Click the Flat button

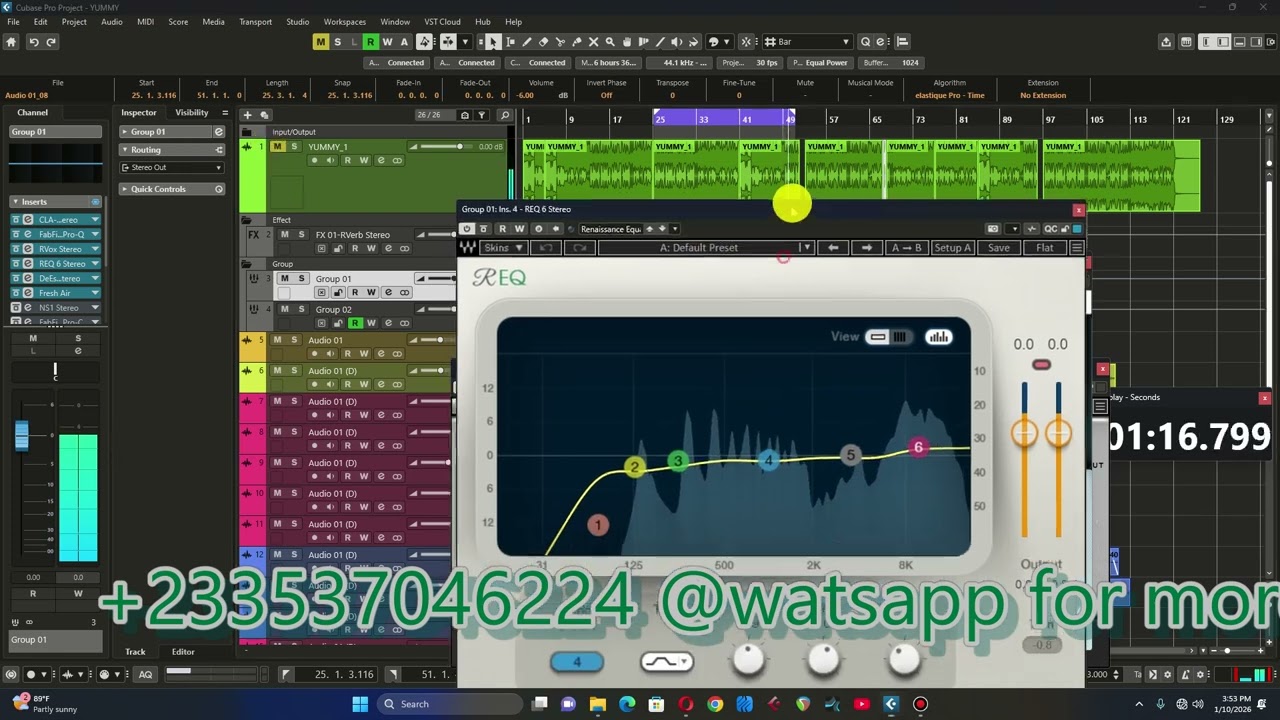(1045, 247)
